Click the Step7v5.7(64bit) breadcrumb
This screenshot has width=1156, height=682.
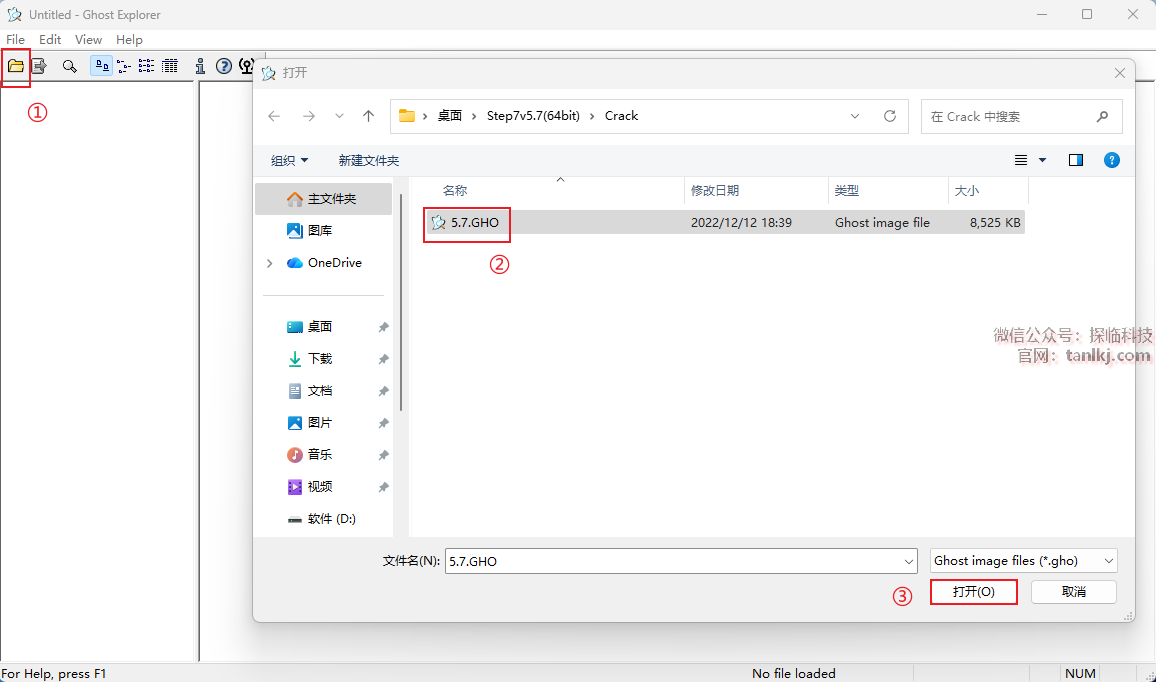[x=533, y=116]
